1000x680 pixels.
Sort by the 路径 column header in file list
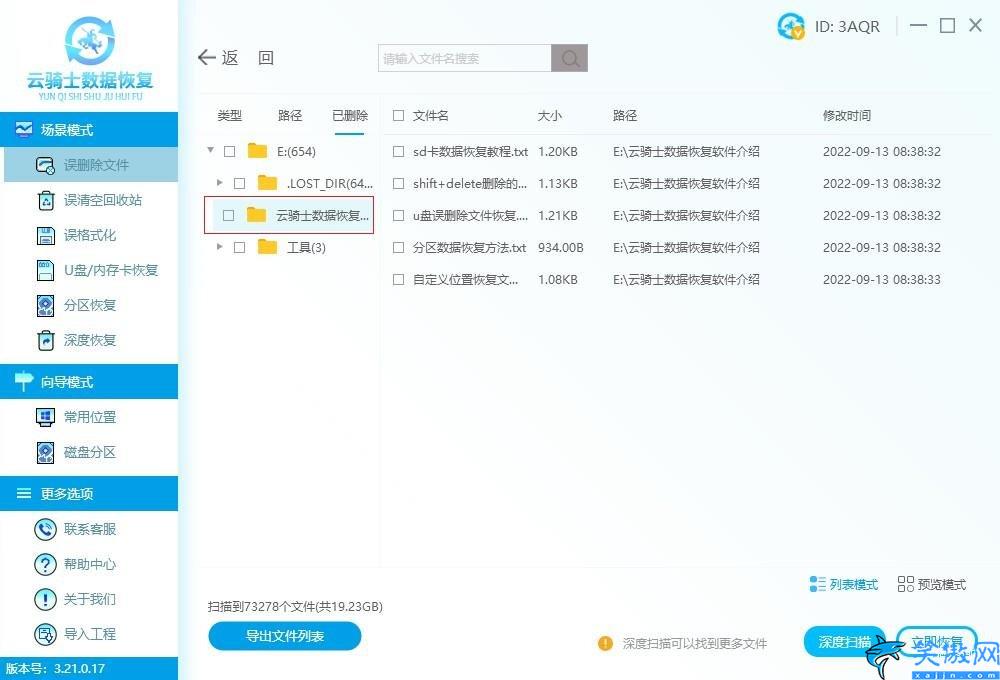pos(625,115)
